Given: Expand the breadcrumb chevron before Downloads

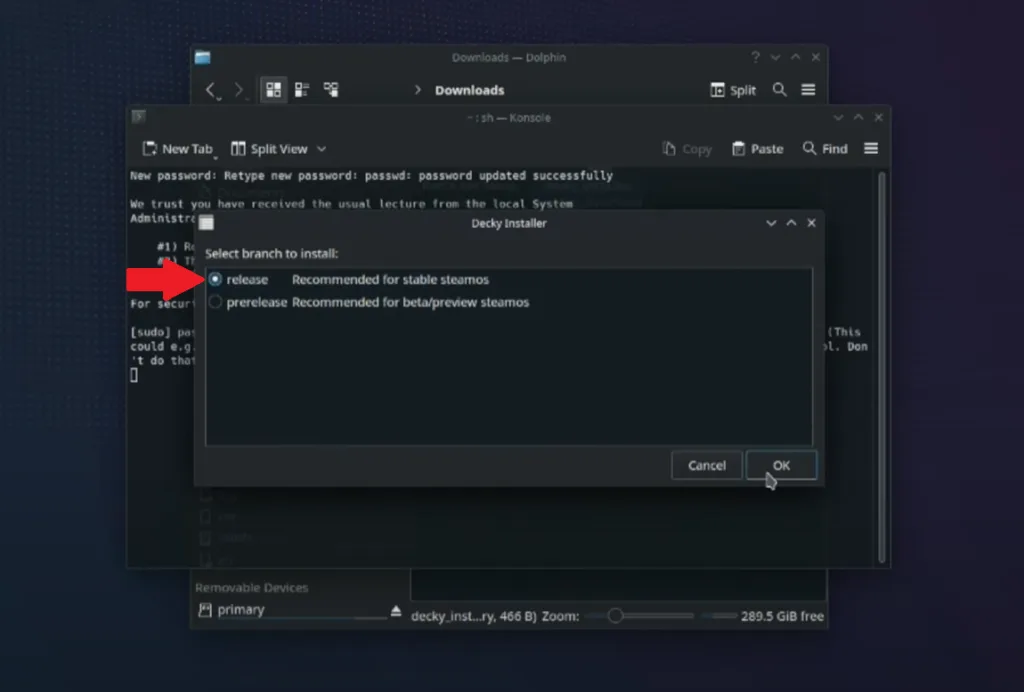Looking at the screenshot, I should coord(418,90).
